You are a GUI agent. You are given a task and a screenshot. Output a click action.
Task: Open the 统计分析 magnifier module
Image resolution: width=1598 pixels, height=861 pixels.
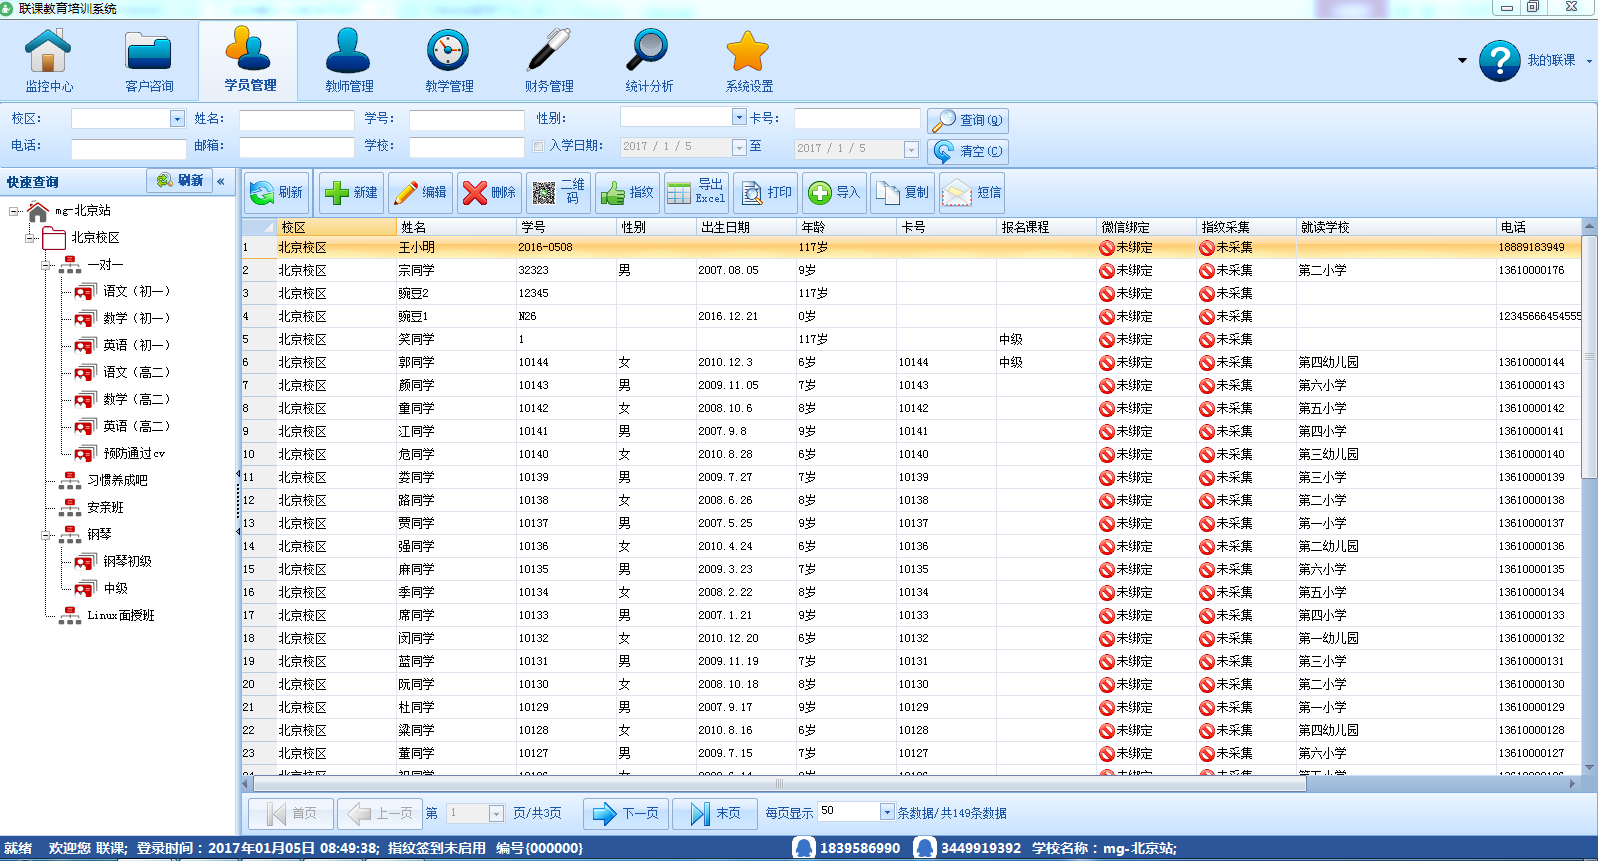[649, 61]
